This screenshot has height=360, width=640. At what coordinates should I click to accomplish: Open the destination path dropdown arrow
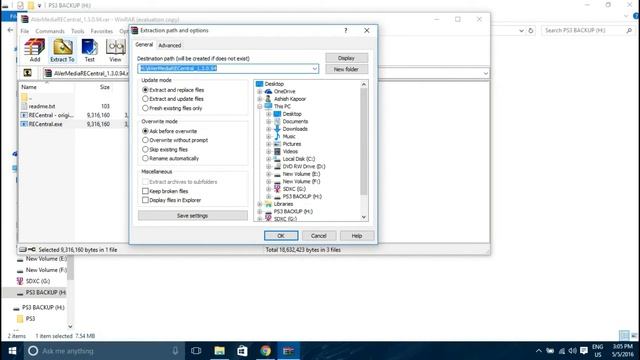pos(315,69)
